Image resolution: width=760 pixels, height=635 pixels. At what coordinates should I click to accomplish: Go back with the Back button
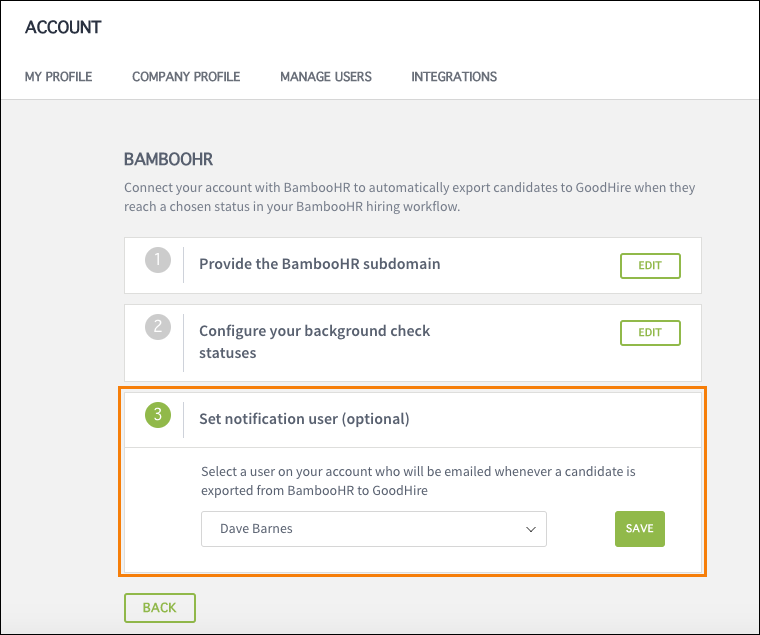coord(159,608)
